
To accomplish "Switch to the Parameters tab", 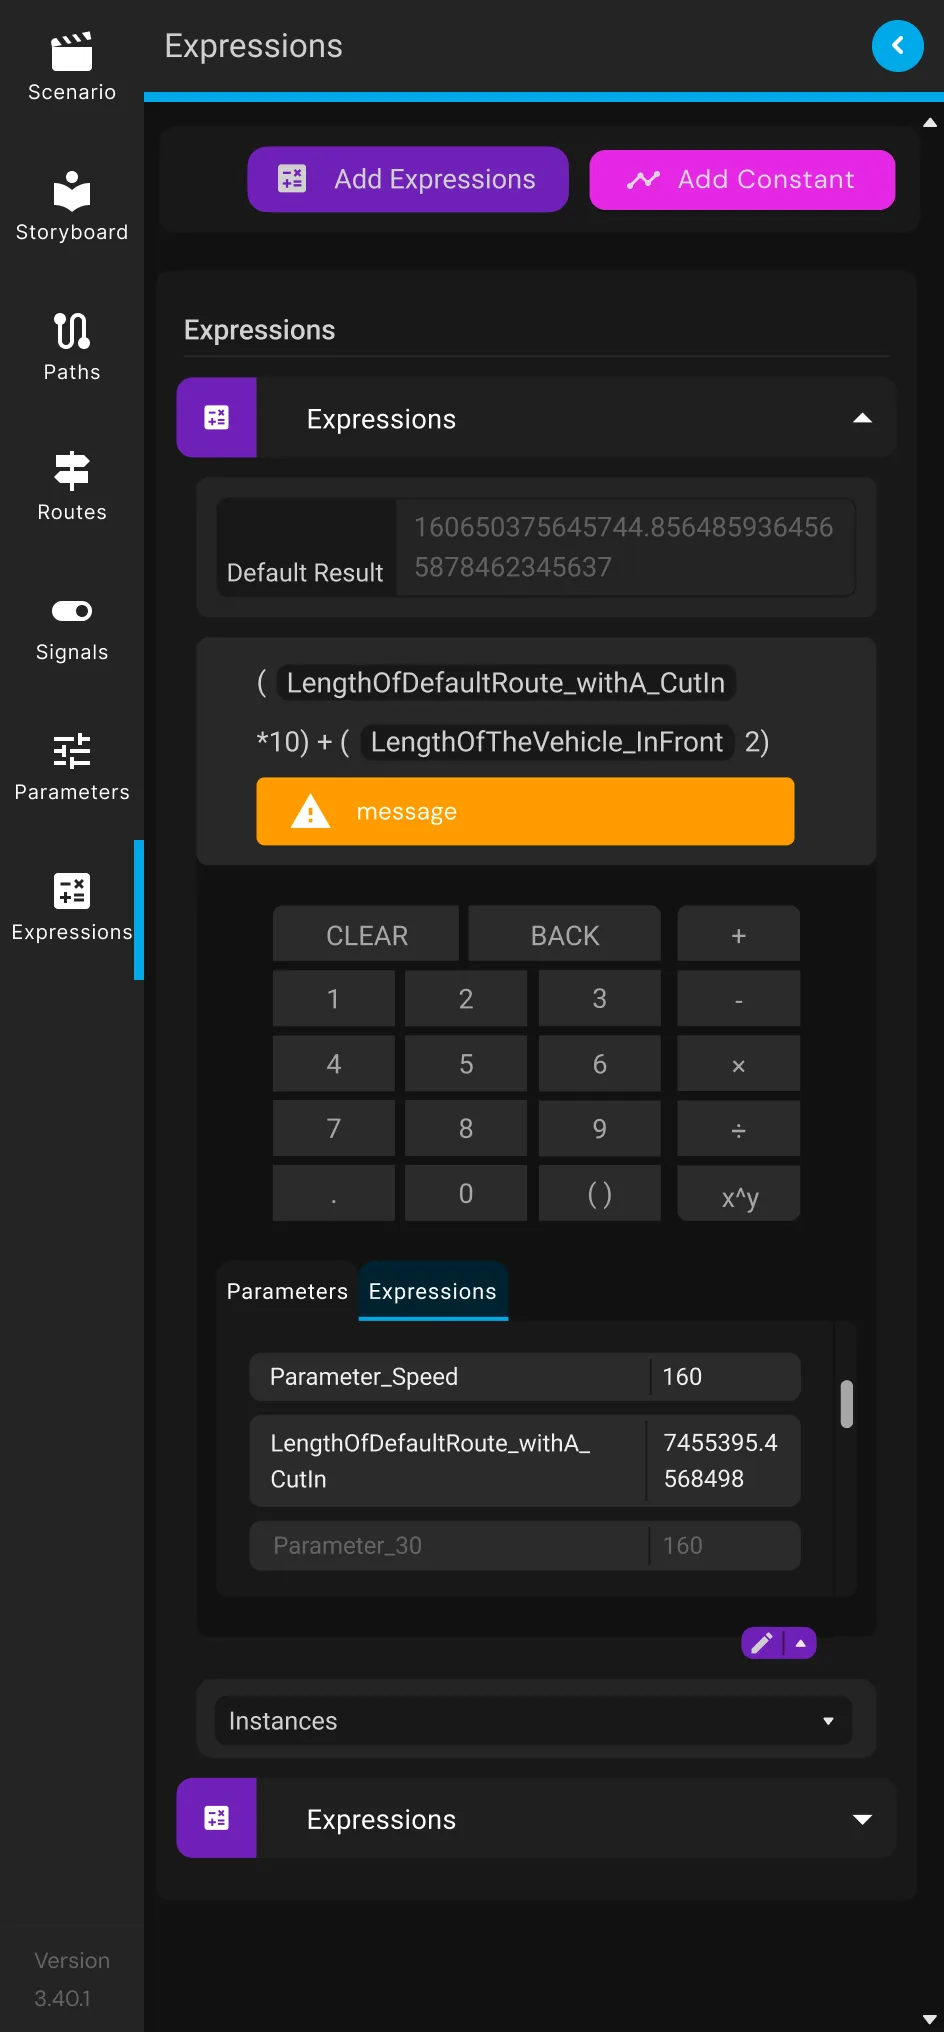I will click(x=287, y=1291).
